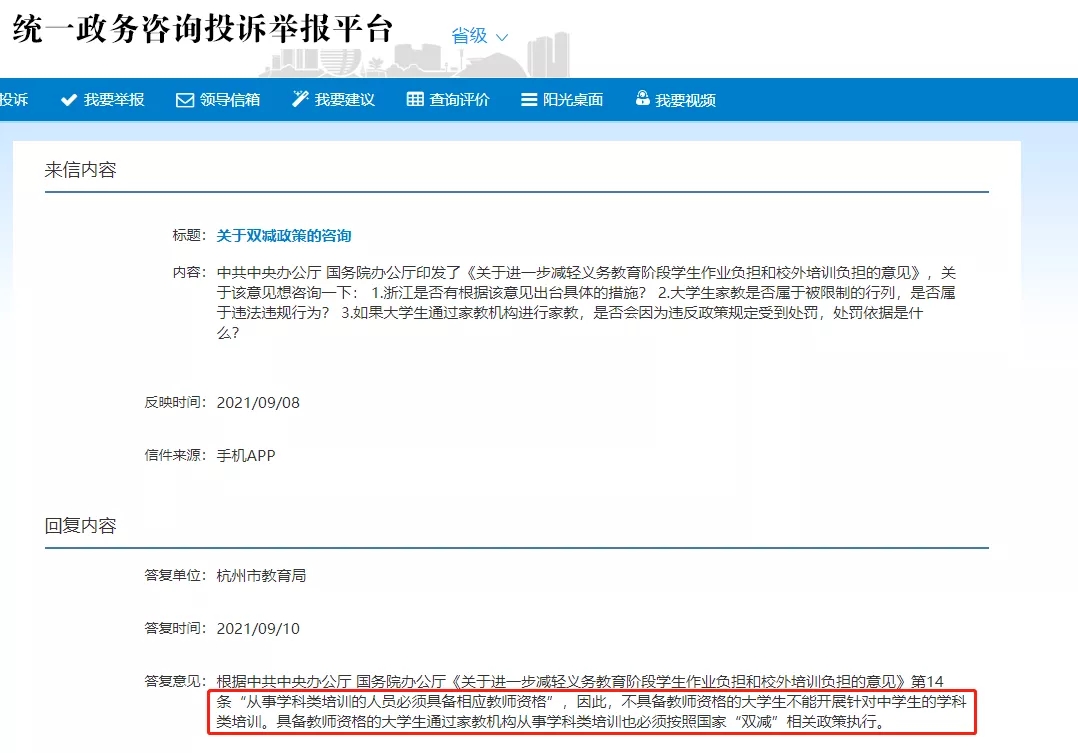Open the 关于双减政策的咨询 title link

coord(284,235)
